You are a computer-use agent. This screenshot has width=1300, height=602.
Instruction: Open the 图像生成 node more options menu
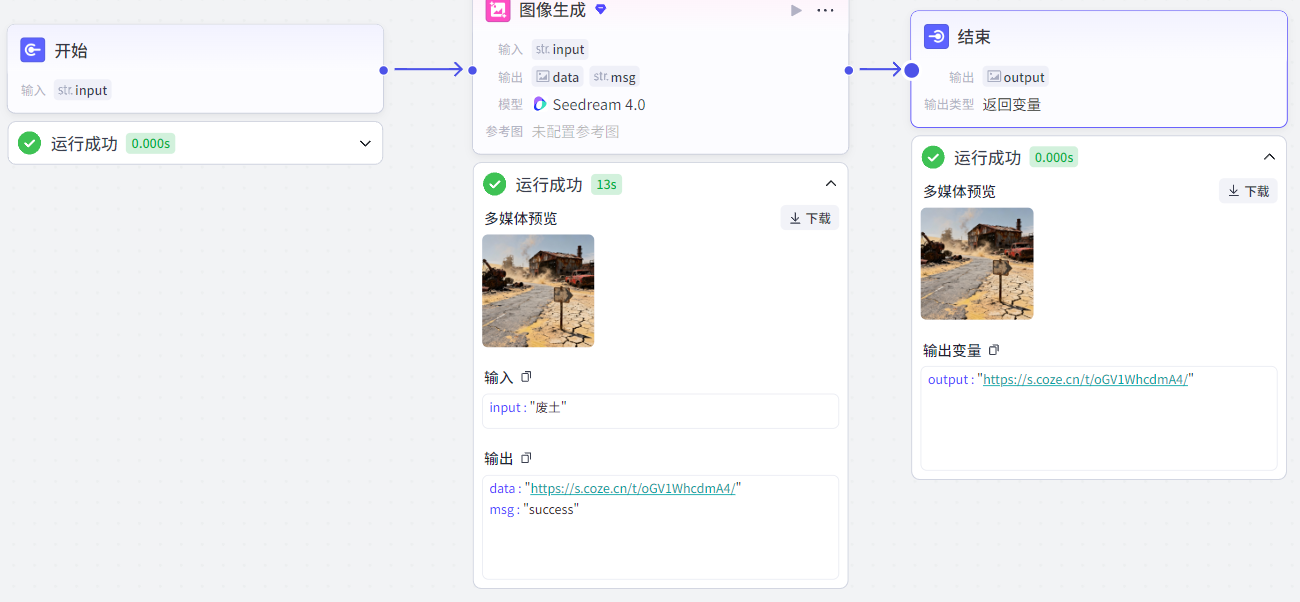point(825,10)
